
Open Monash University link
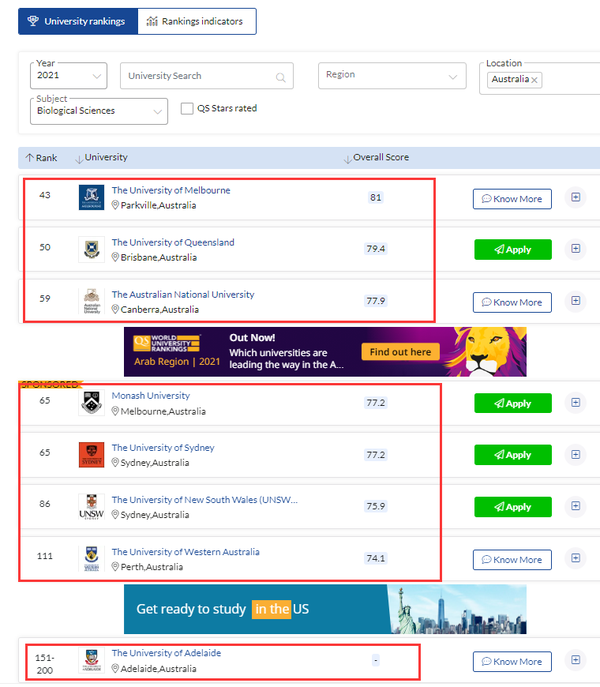pyautogui.click(x=151, y=396)
